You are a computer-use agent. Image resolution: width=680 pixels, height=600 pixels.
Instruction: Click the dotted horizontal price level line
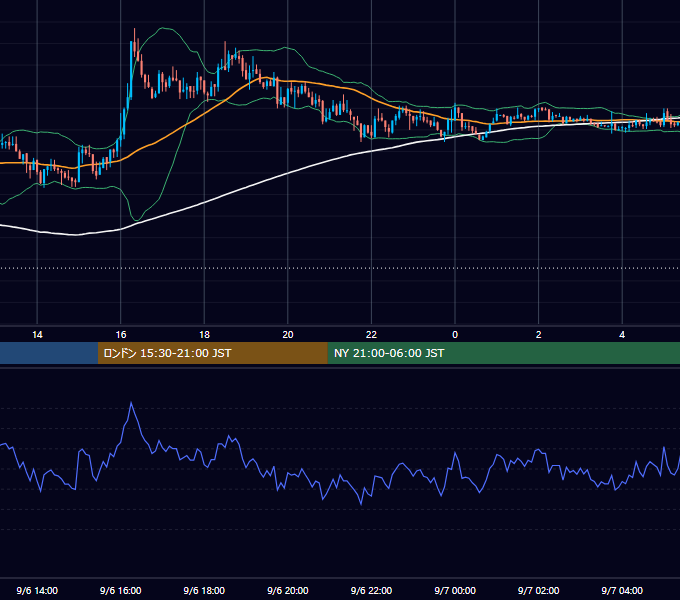click(x=340, y=268)
